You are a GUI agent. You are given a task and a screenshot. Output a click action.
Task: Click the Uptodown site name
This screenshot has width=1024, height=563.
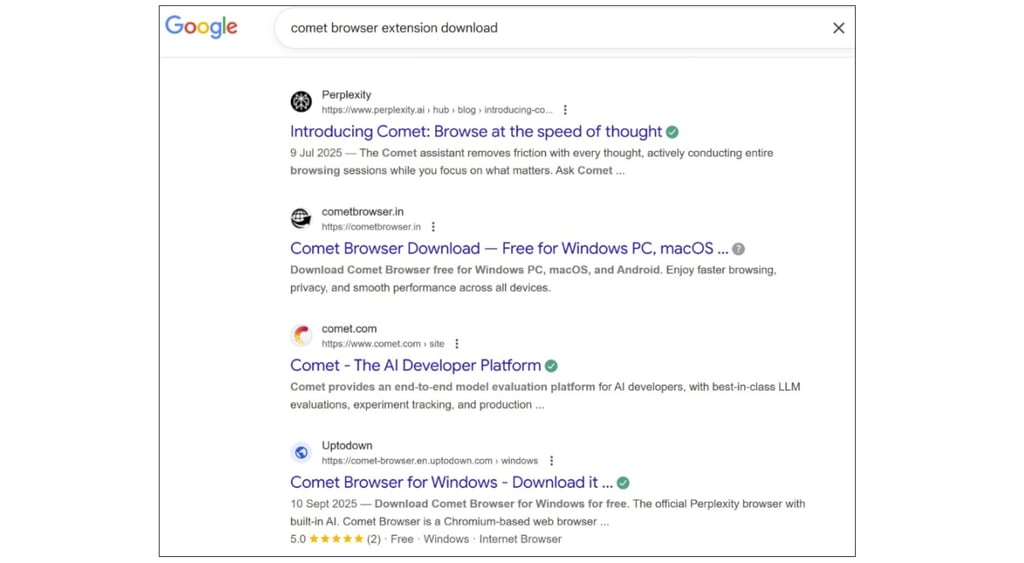point(347,445)
